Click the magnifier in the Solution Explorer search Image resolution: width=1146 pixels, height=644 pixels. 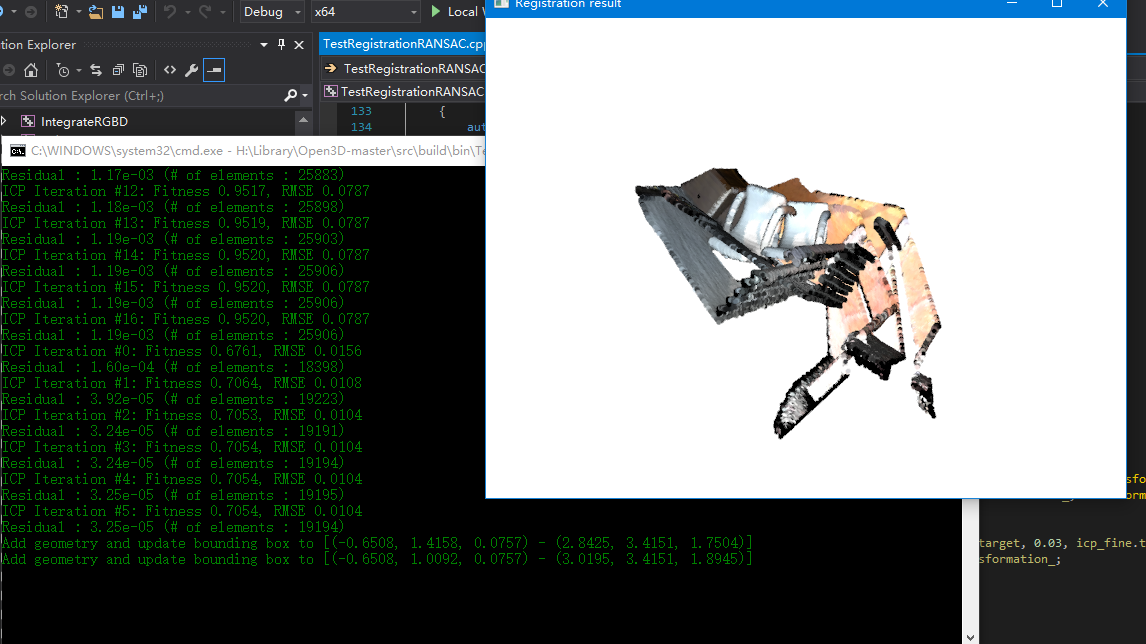290,95
